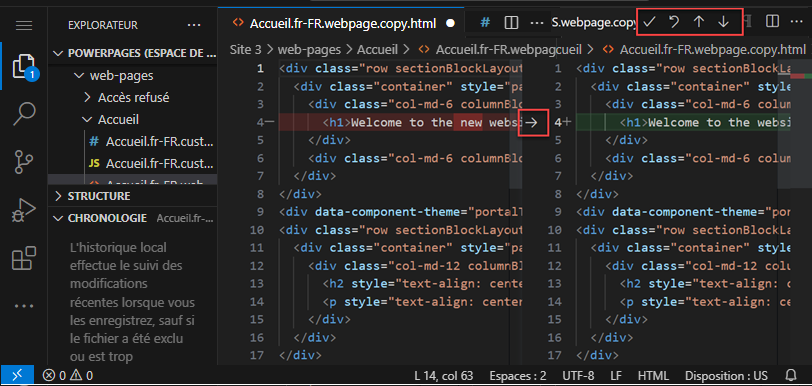Click the h2 text-align line in right editor
Image resolution: width=812 pixels, height=386 pixels.
(x=705, y=283)
